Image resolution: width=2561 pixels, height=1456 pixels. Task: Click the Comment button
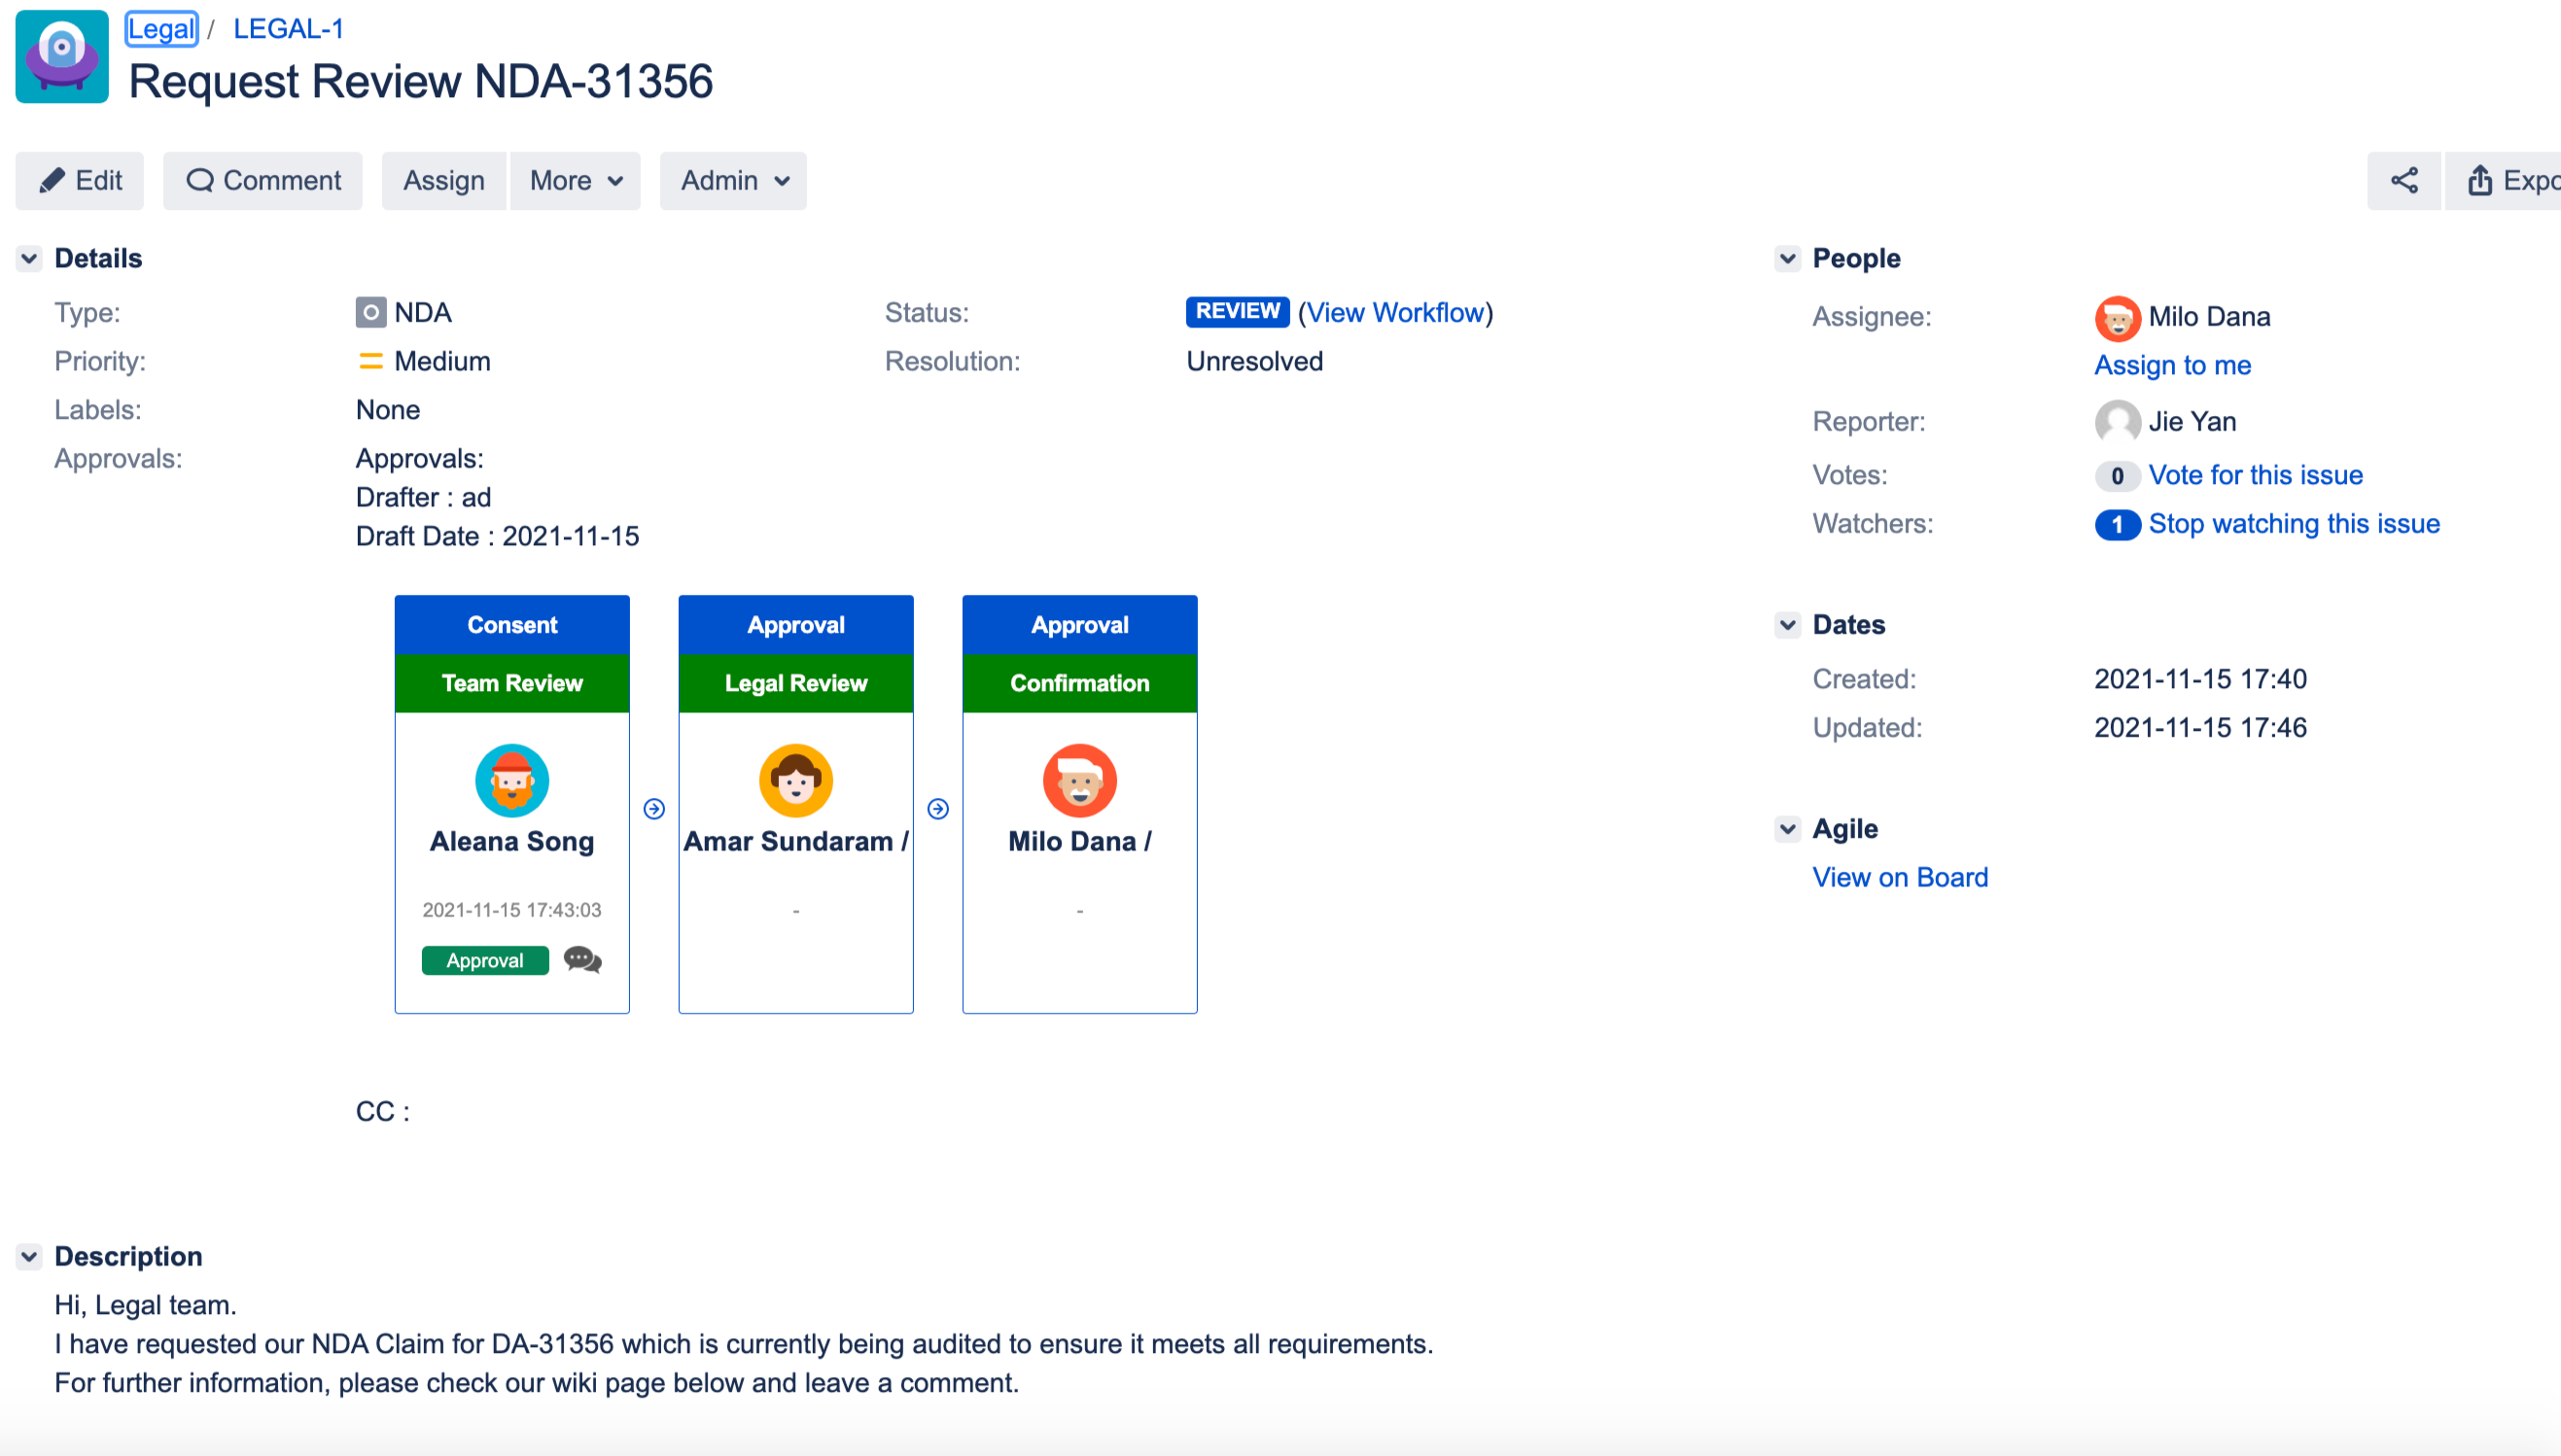pyautogui.click(x=263, y=181)
